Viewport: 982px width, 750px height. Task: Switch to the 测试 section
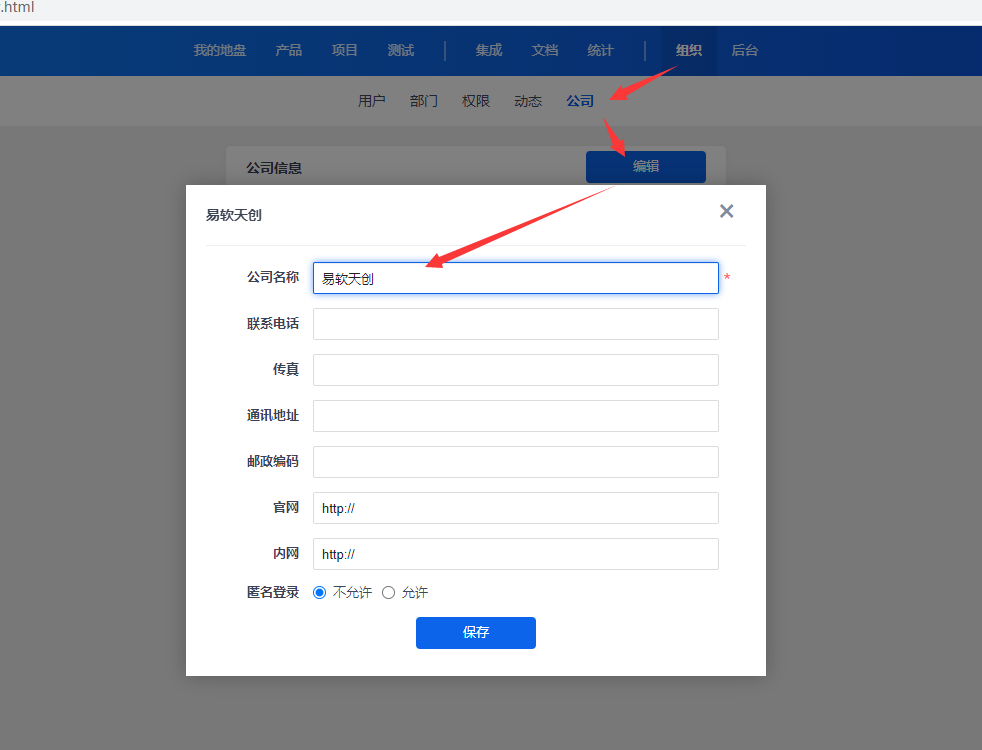coord(401,50)
